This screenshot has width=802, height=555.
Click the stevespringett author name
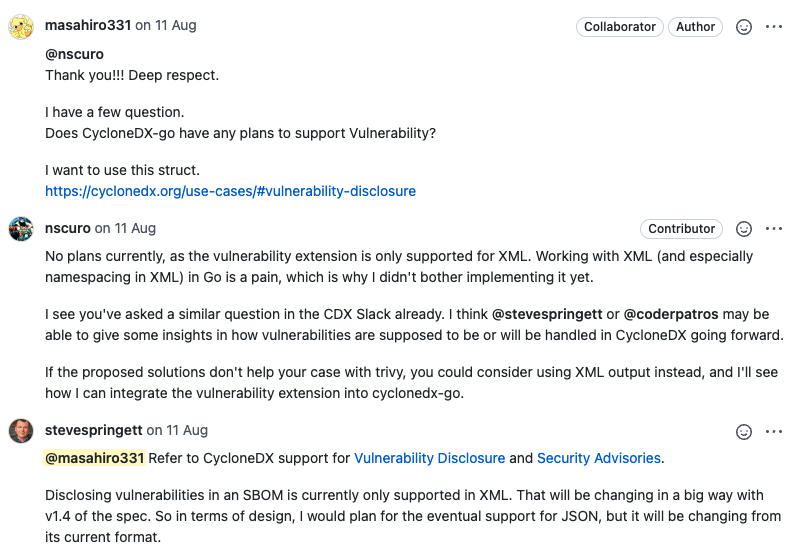[x=94, y=430]
